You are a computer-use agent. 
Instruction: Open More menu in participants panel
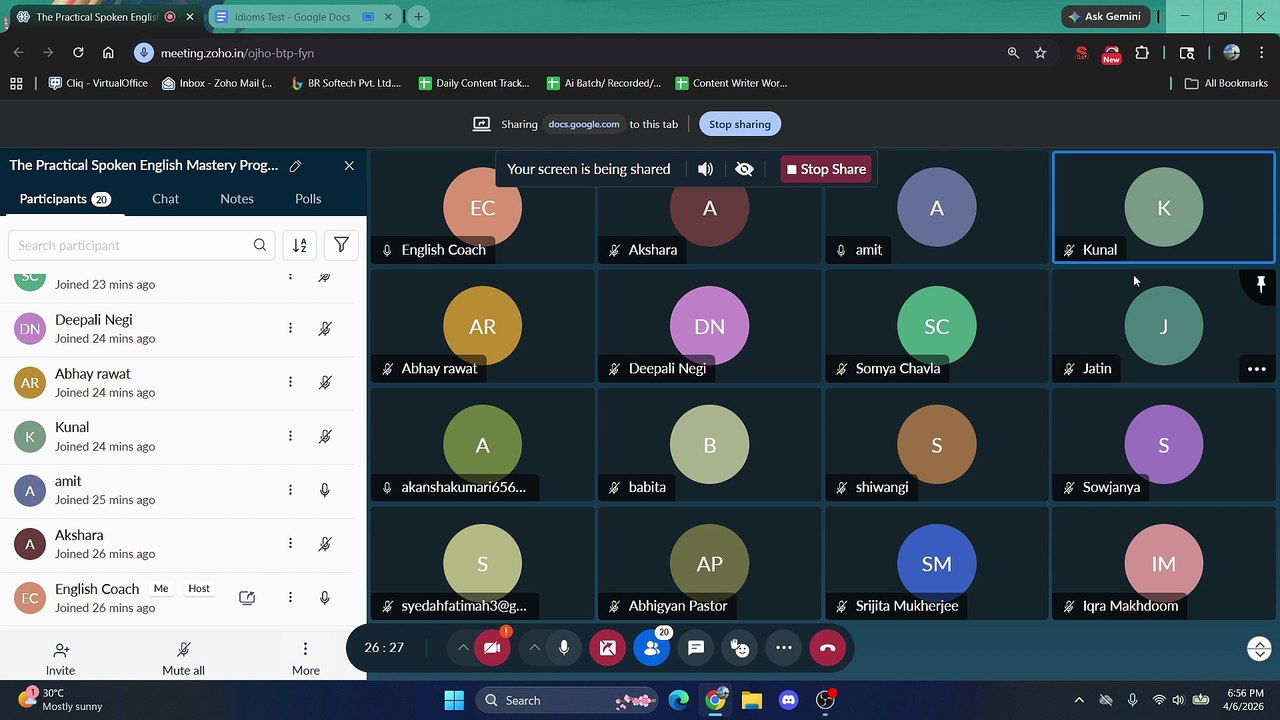point(306,660)
